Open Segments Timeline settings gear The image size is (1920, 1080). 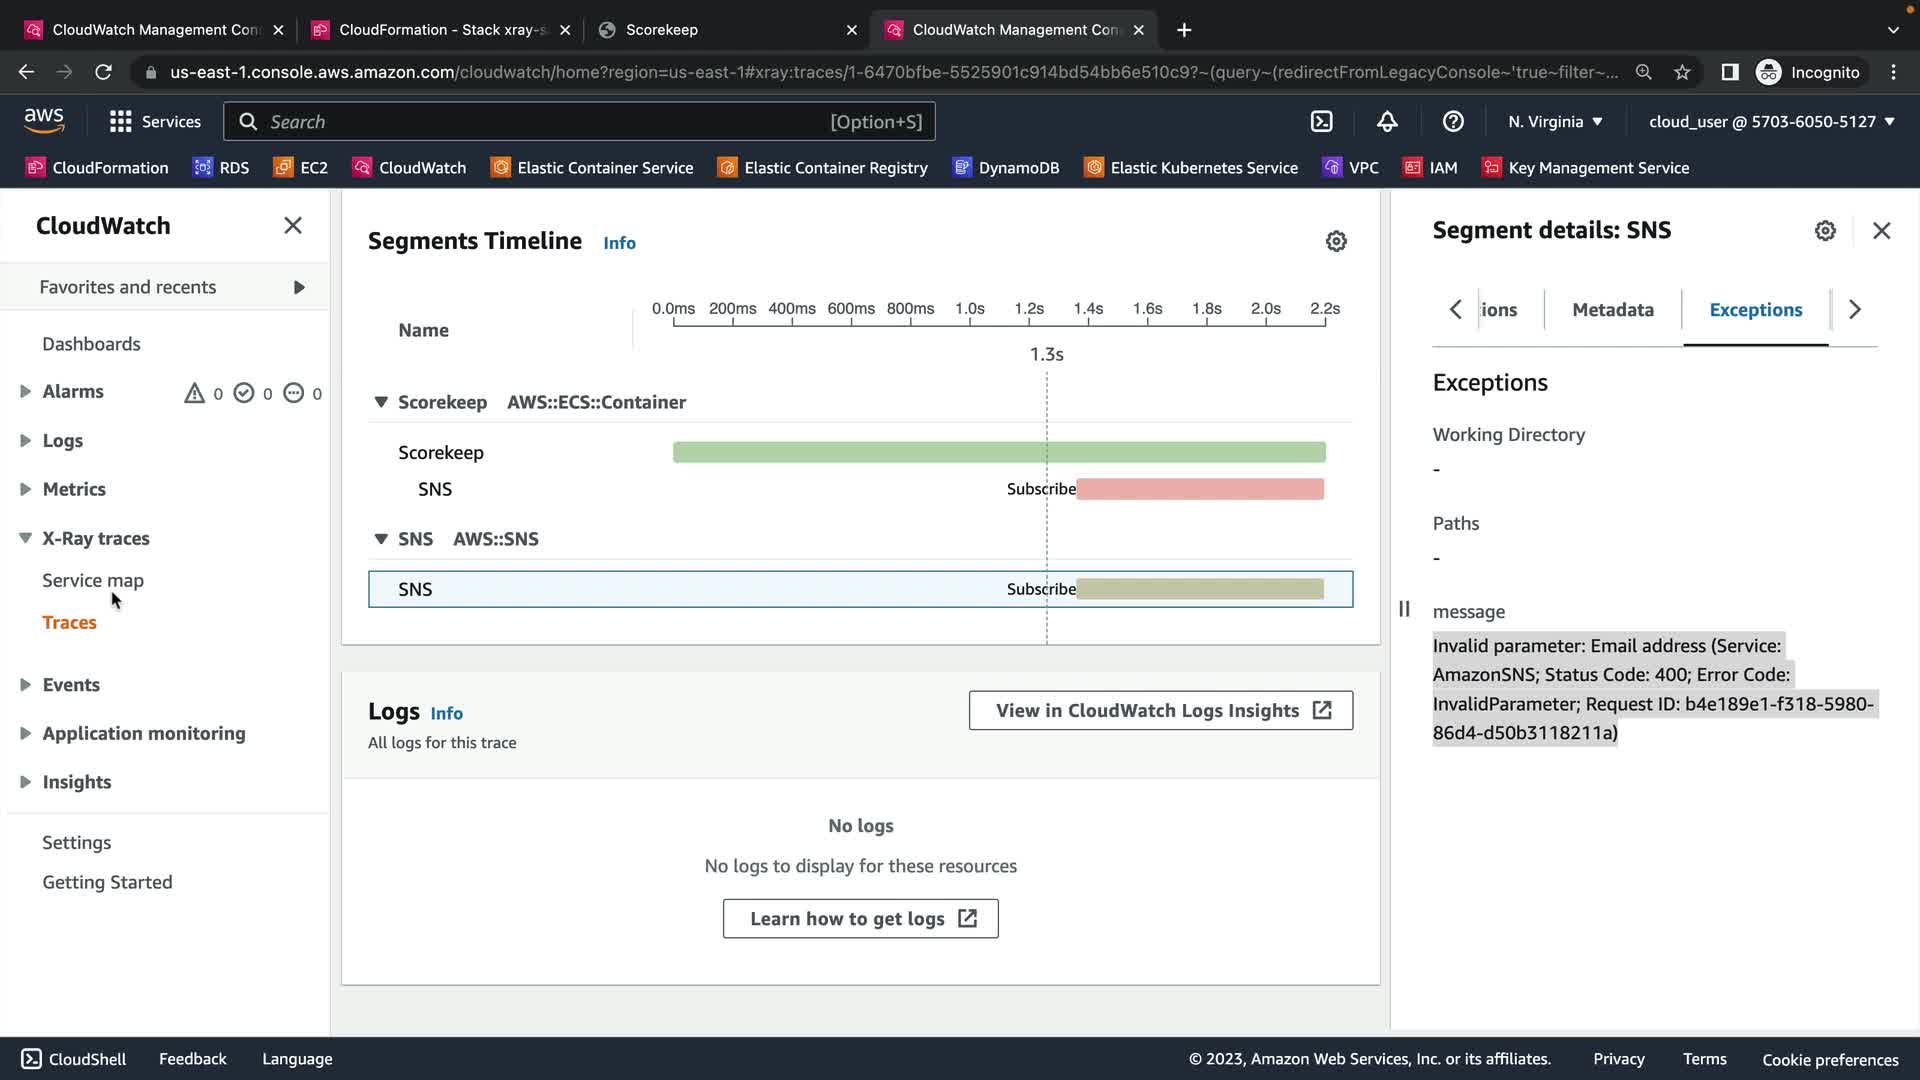tap(1336, 241)
